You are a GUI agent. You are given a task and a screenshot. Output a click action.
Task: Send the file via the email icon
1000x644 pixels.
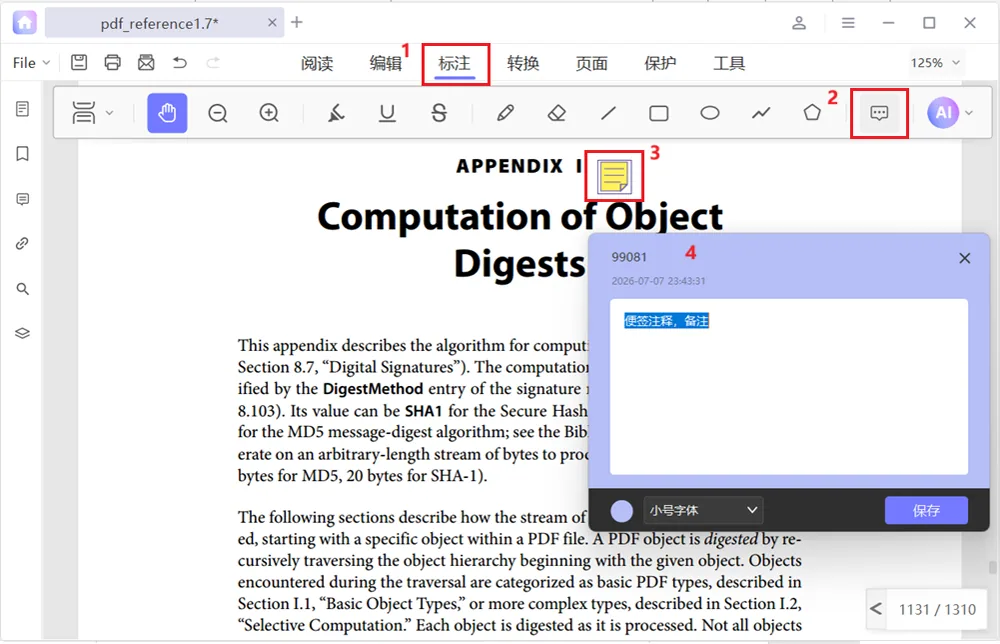[x=146, y=62]
